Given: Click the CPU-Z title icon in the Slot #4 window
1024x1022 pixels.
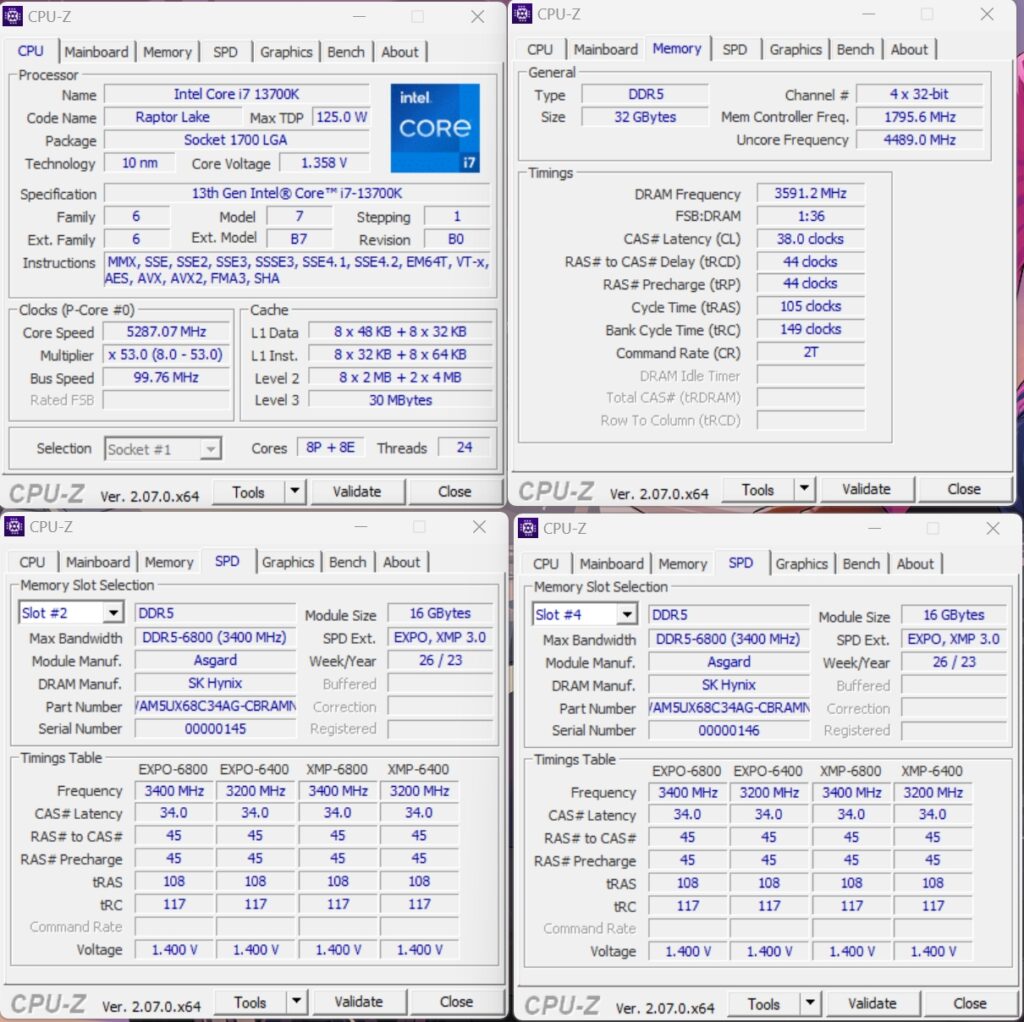Looking at the screenshot, I should 528,528.
